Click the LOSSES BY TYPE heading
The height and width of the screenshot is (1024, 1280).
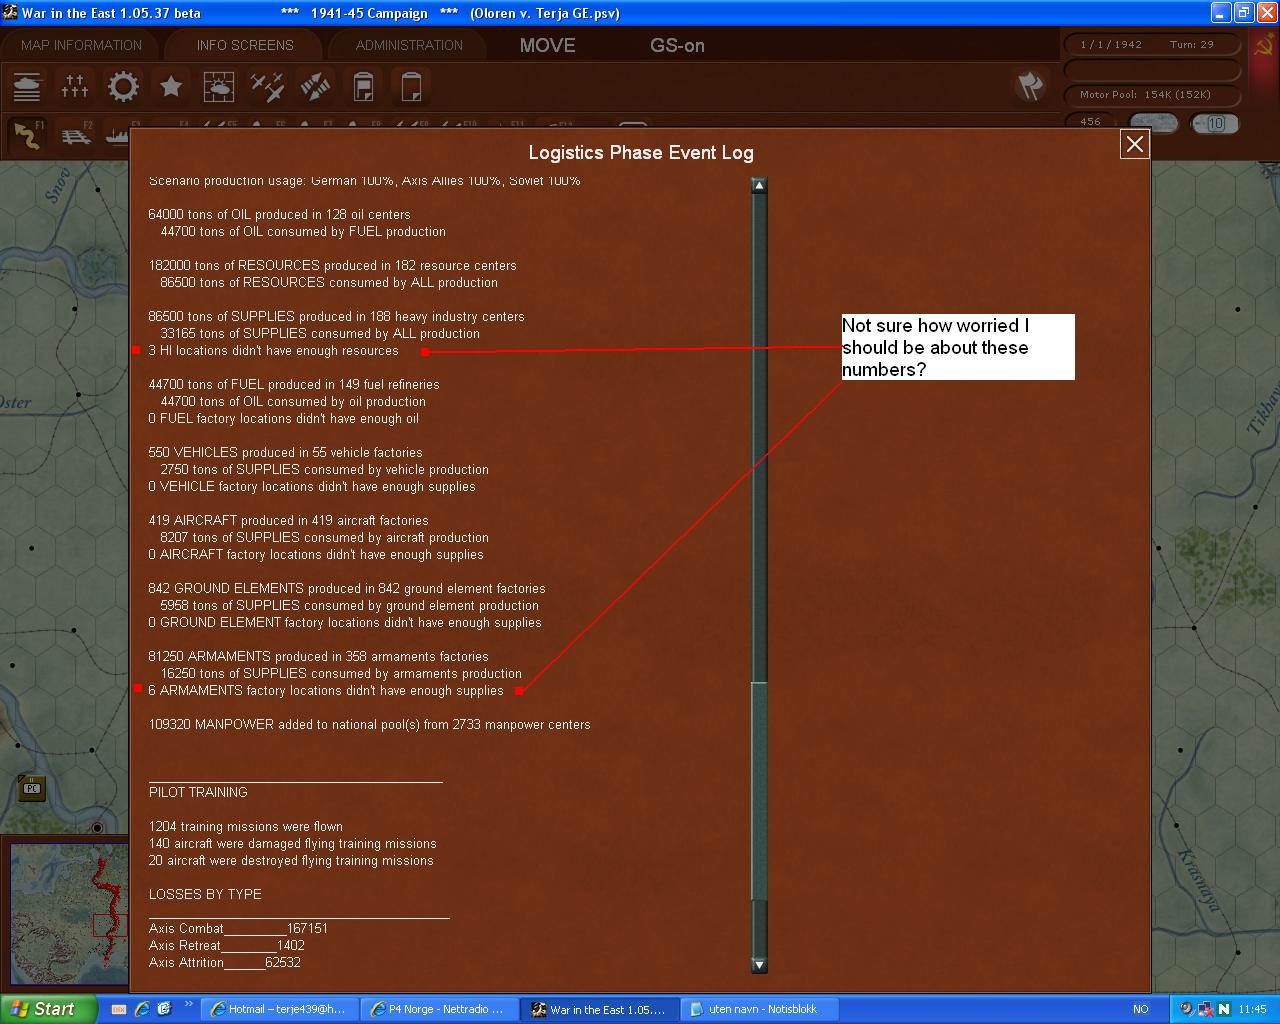pos(205,895)
